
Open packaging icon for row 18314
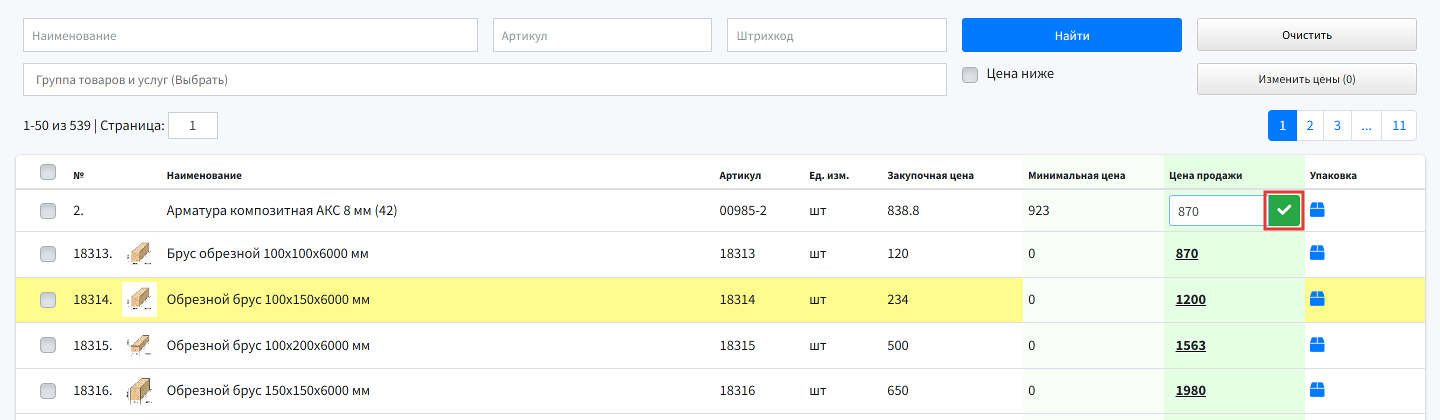[x=1317, y=299]
